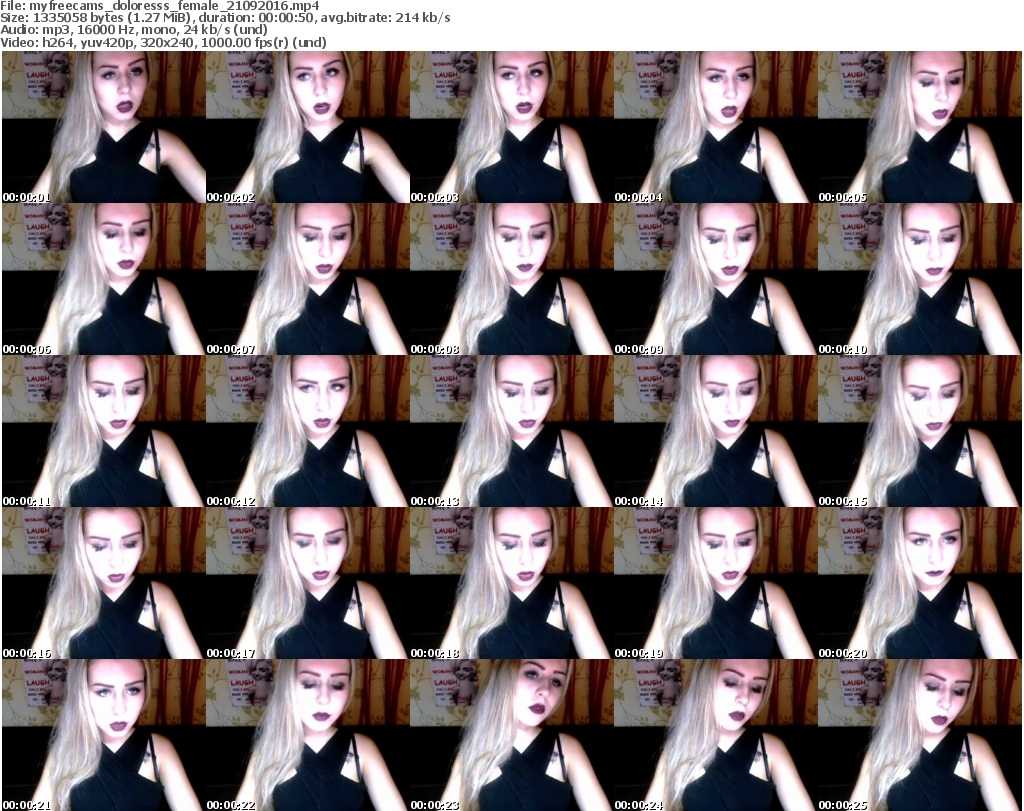Click the thumbnail at 00:00:18
Viewport: 1024px width, 811px height.
point(511,583)
